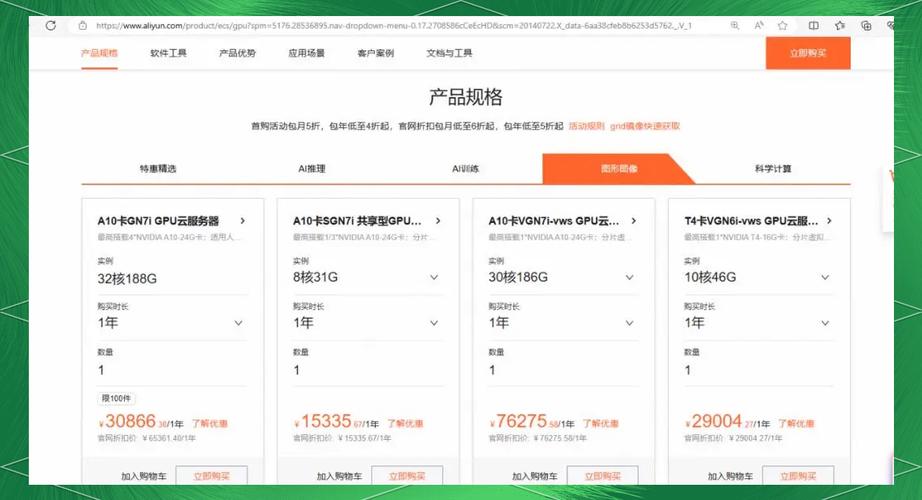The width and height of the screenshot is (922, 500).
Task: Click 了解优惠 next to ¥76275 price
Action: [600, 424]
